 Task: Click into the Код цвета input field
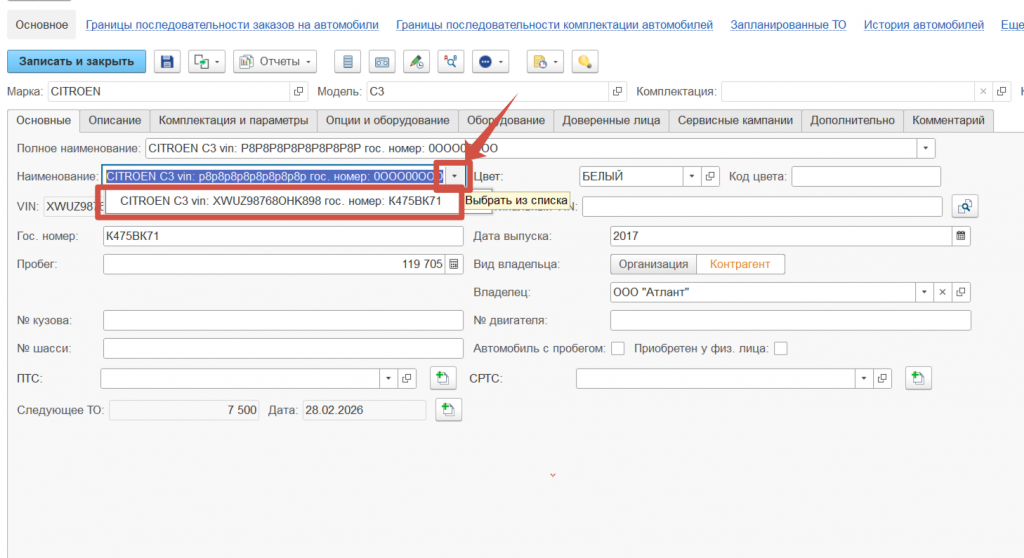coord(866,177)
